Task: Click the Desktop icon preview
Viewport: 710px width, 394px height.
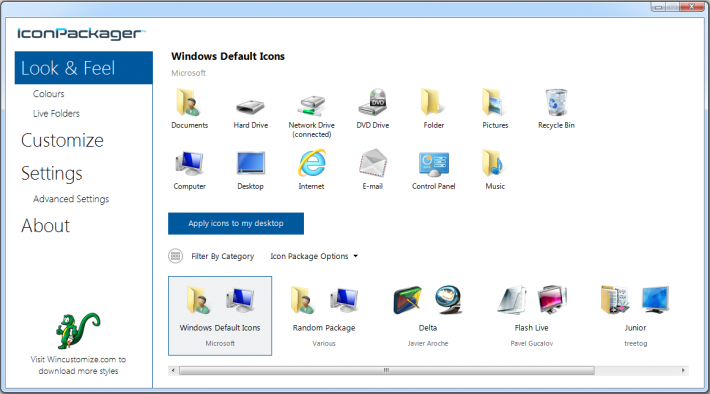Action: coord(250,163)
